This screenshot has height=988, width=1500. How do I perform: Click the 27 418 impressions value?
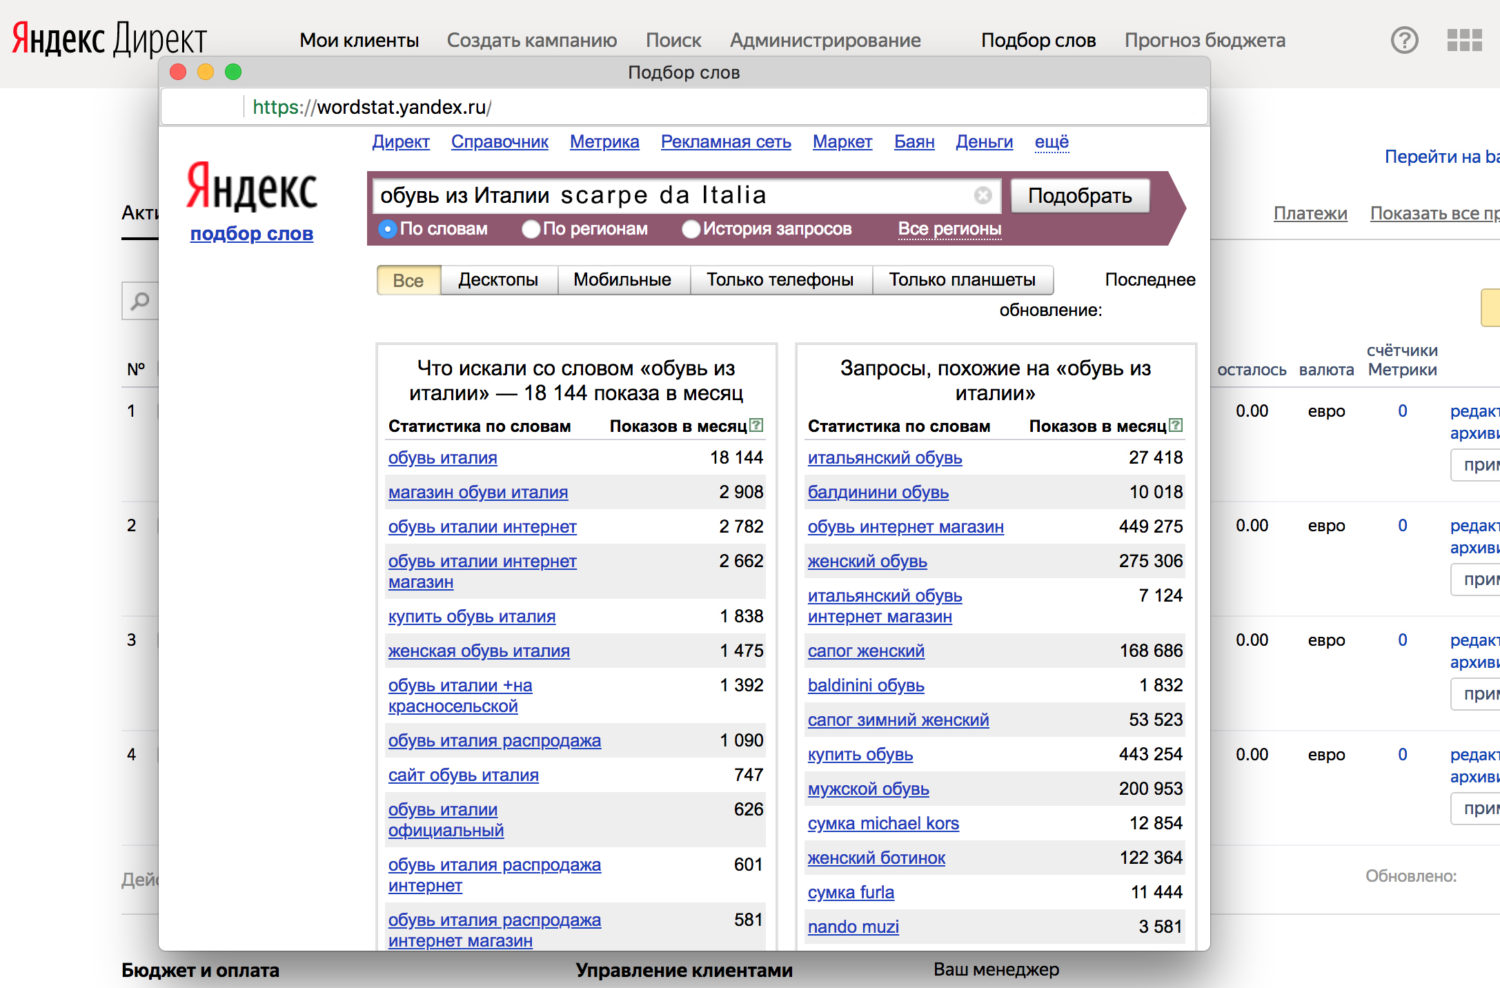pos(1155,458)
